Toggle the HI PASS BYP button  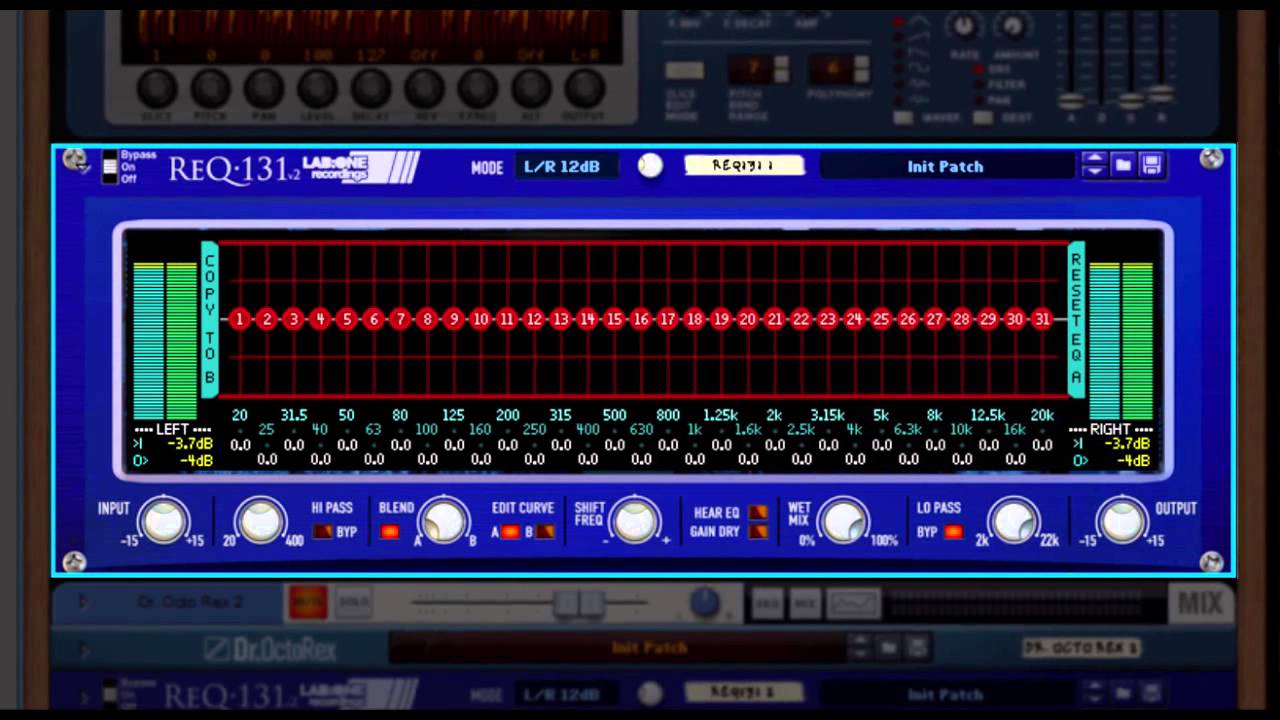point(323,532)
